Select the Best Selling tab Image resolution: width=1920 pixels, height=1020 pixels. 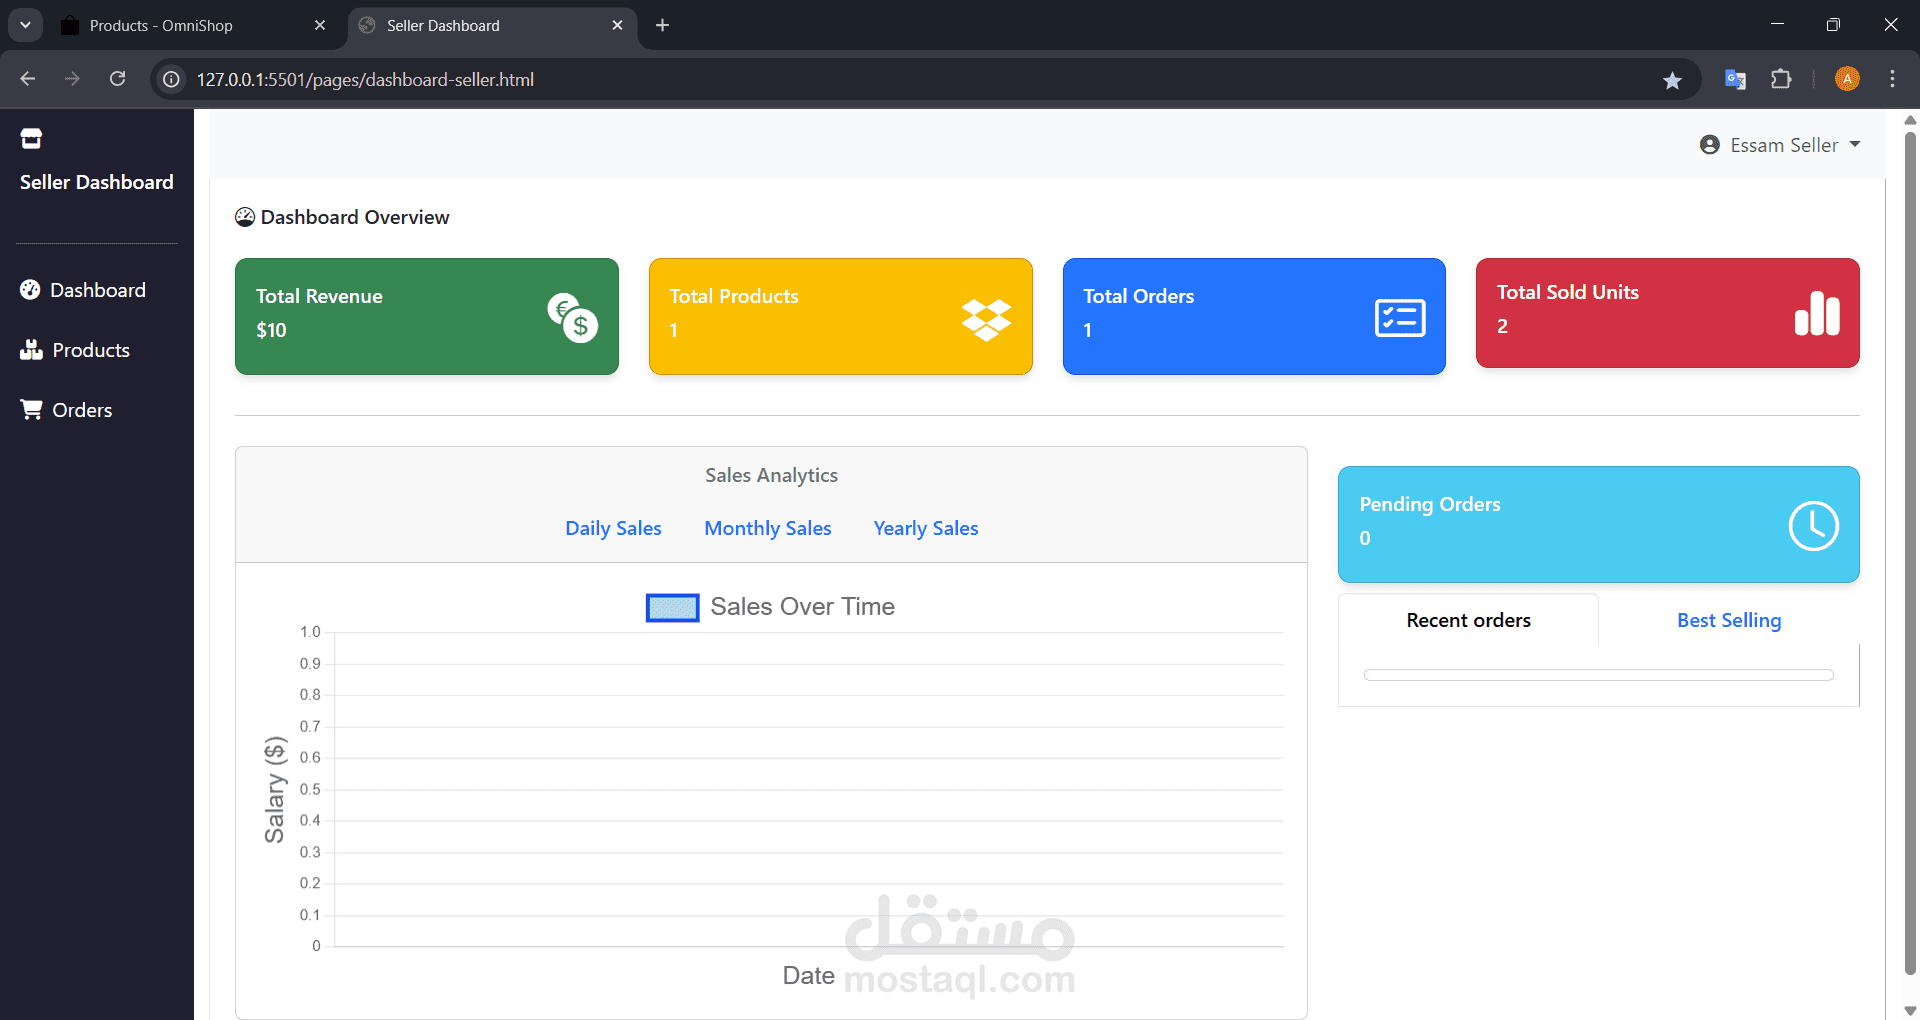[x=1729, y=620]
